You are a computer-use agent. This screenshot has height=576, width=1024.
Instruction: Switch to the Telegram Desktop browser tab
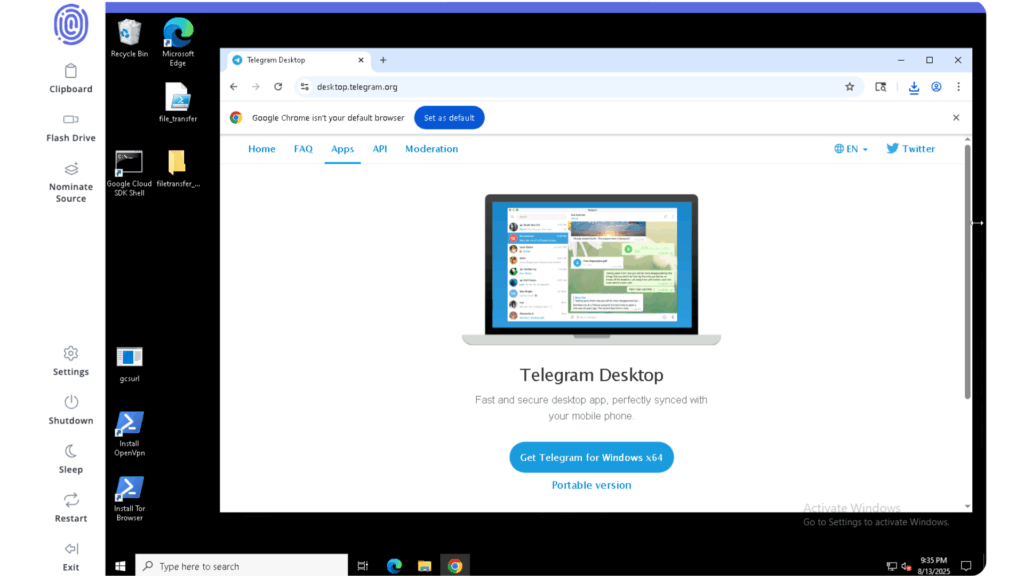[297, 60]
